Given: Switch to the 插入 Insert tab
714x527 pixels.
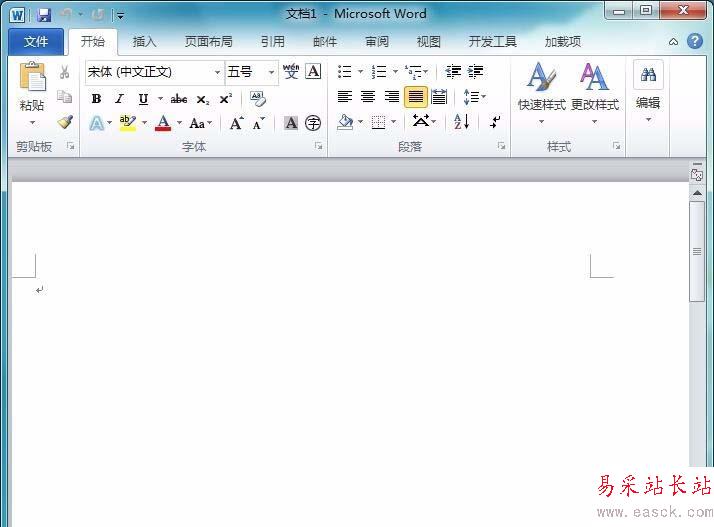Looking at the screenshot, I should click(x=144, y=42).
